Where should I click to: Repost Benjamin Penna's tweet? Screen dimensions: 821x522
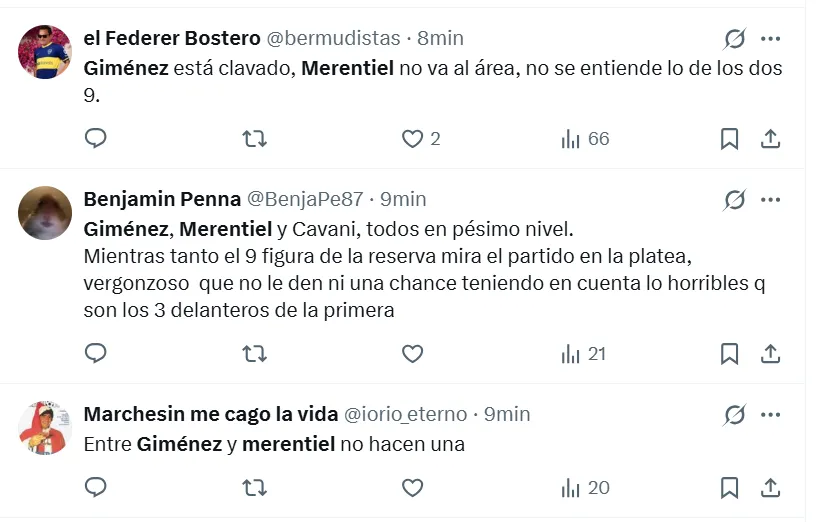coord(254,353)
